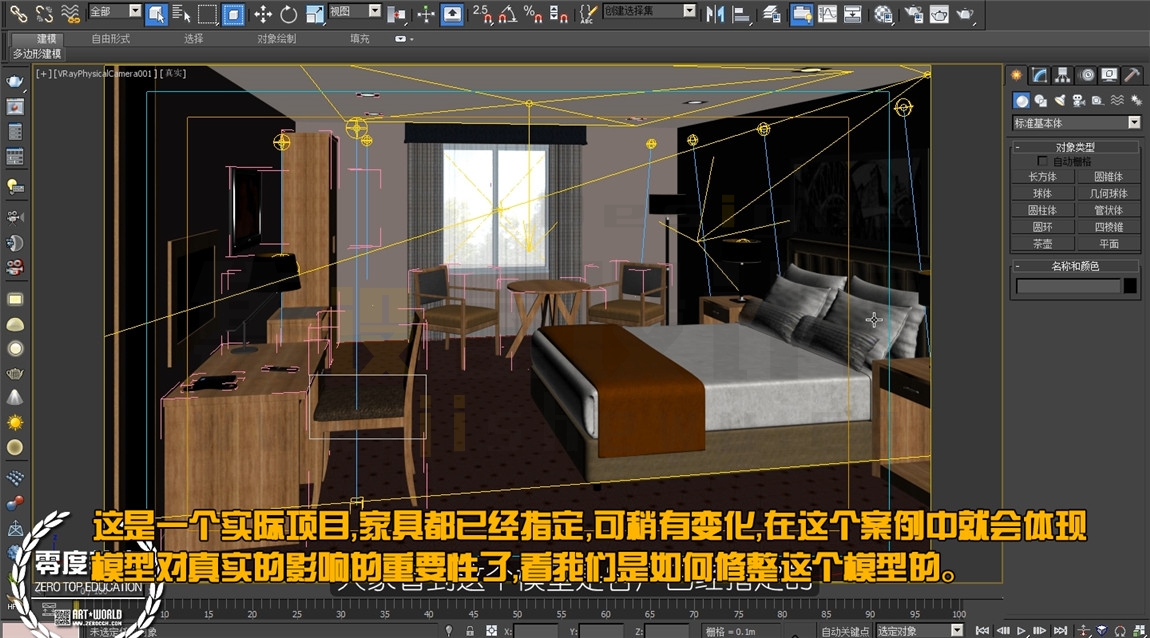The width and height of the screenshot is (1150, 638).
Task: Click the Play Animation button
Action: (1021, 631)
